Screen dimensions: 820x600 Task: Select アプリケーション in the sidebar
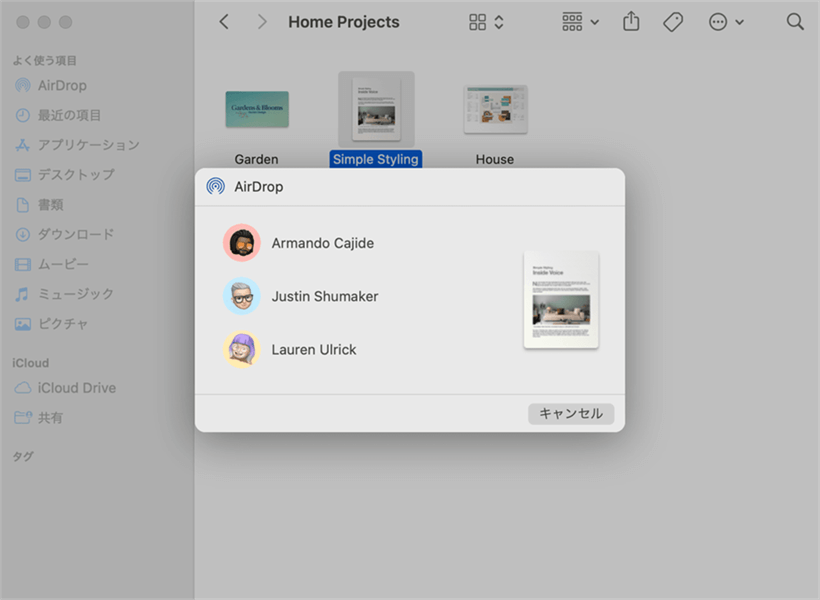coord(88,145)
